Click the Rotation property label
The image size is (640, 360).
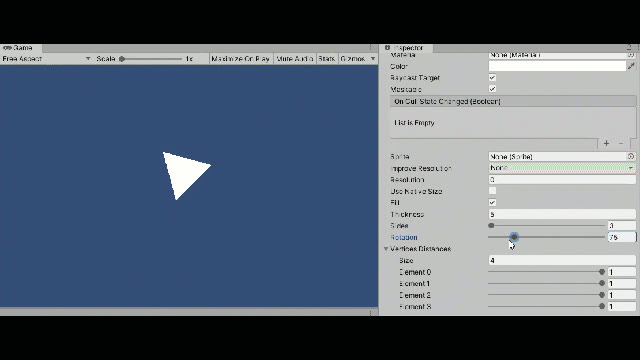coord(404,237)
